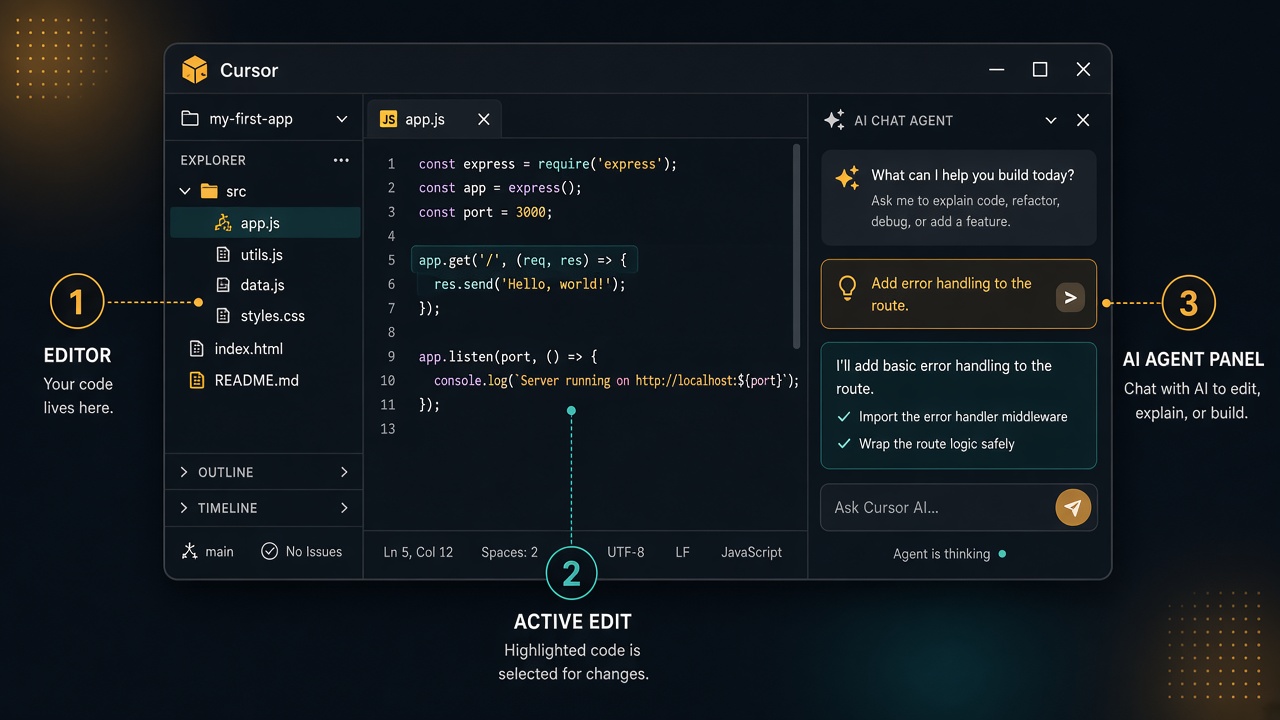Click line number 5 in the gutter
This screenshot has height=720, width=1280.
click(x=392, y=260)
